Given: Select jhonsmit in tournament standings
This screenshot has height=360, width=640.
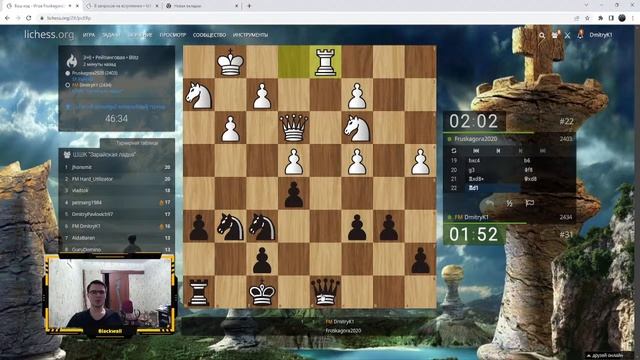Looking at the screenshot, I should pyautogui.click(x=82, y=167).
